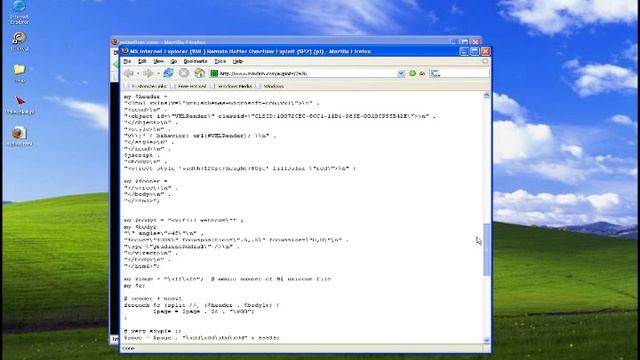Close the front Firefox window
The width and height of the screenshot is (640, 360).
tap(485, 51)
